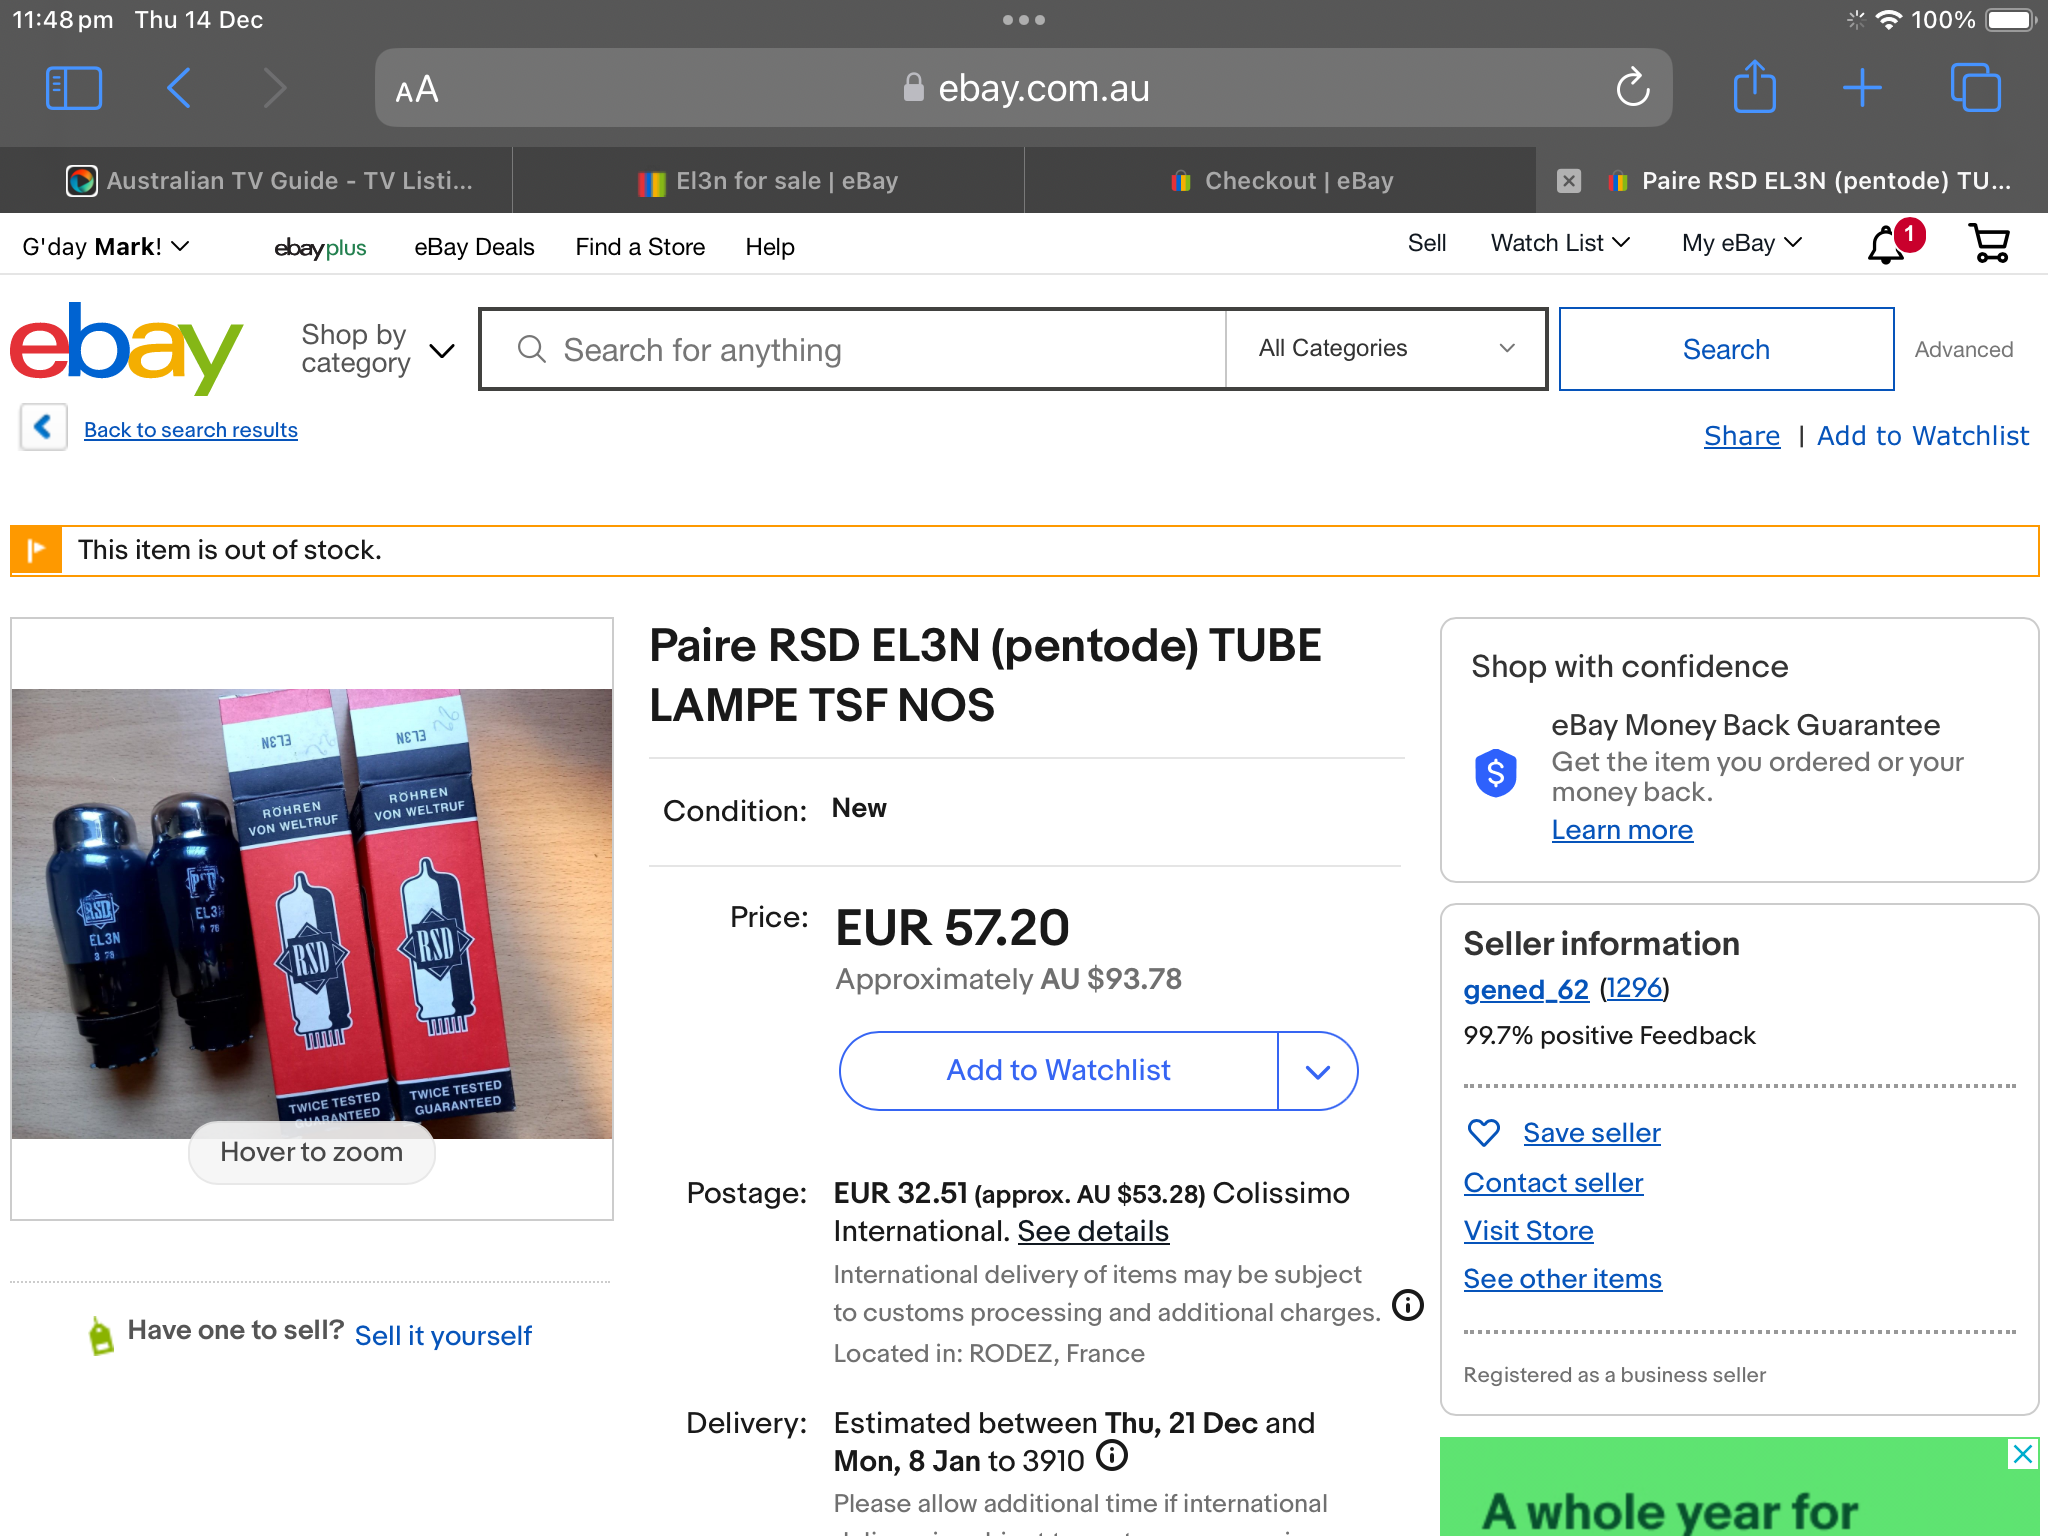Open the shopping cart

(x=1989, y=243)
